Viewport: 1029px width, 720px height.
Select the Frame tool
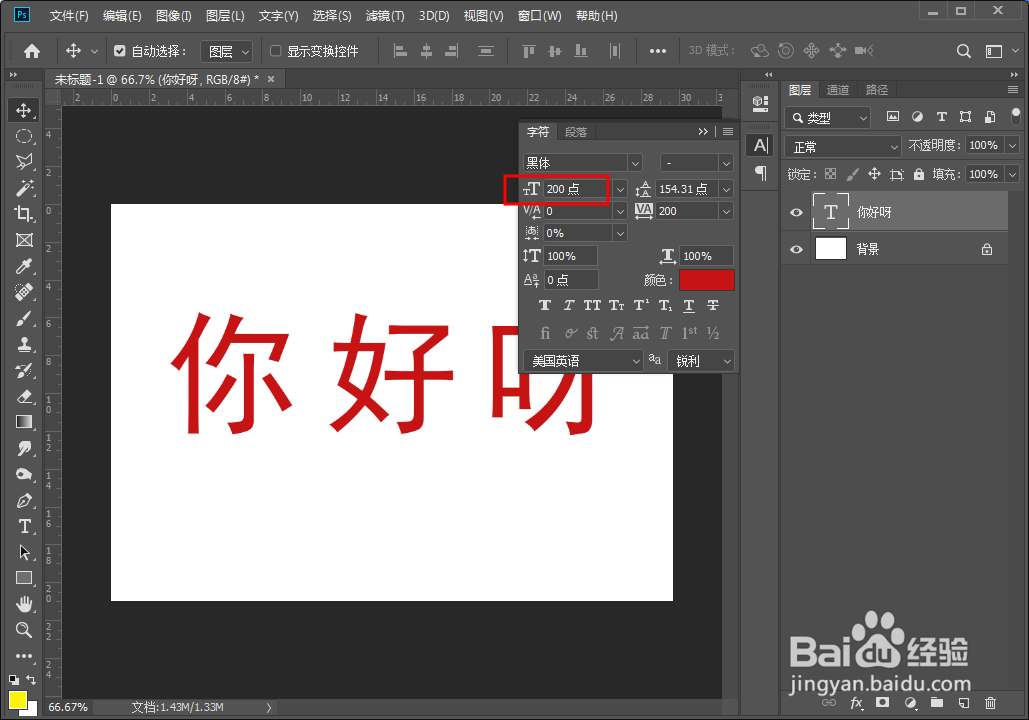tap(24, 240)
